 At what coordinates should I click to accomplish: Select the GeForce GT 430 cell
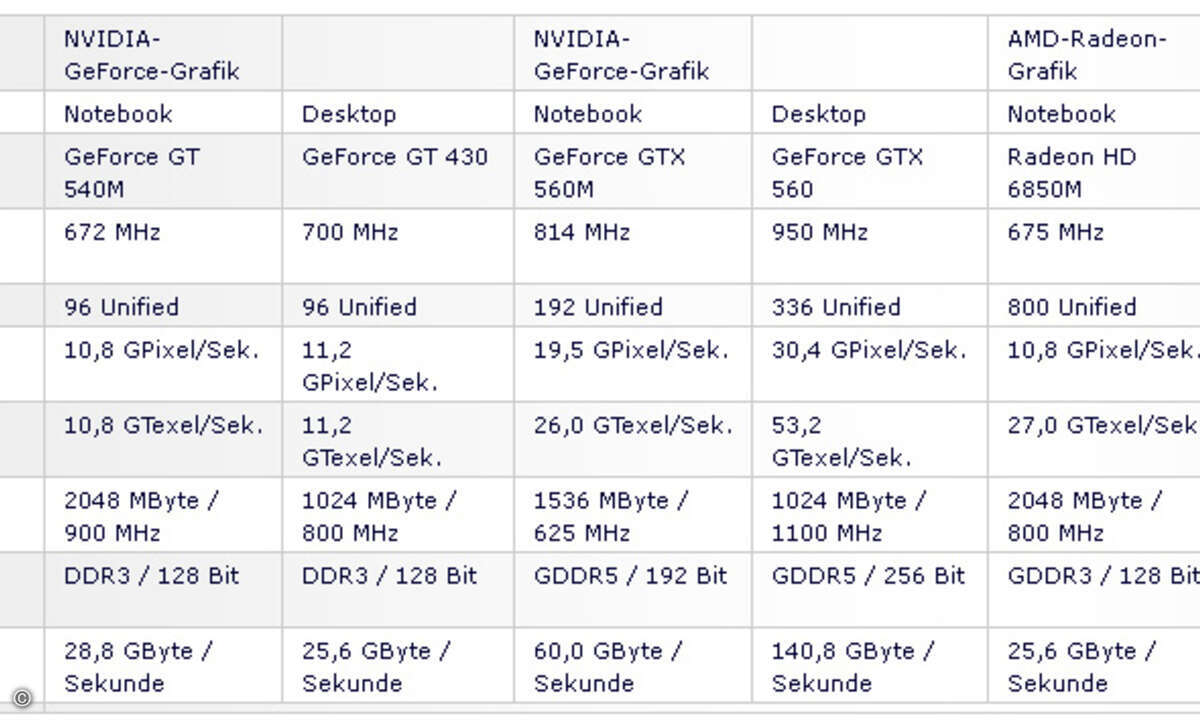coord(398,172)
